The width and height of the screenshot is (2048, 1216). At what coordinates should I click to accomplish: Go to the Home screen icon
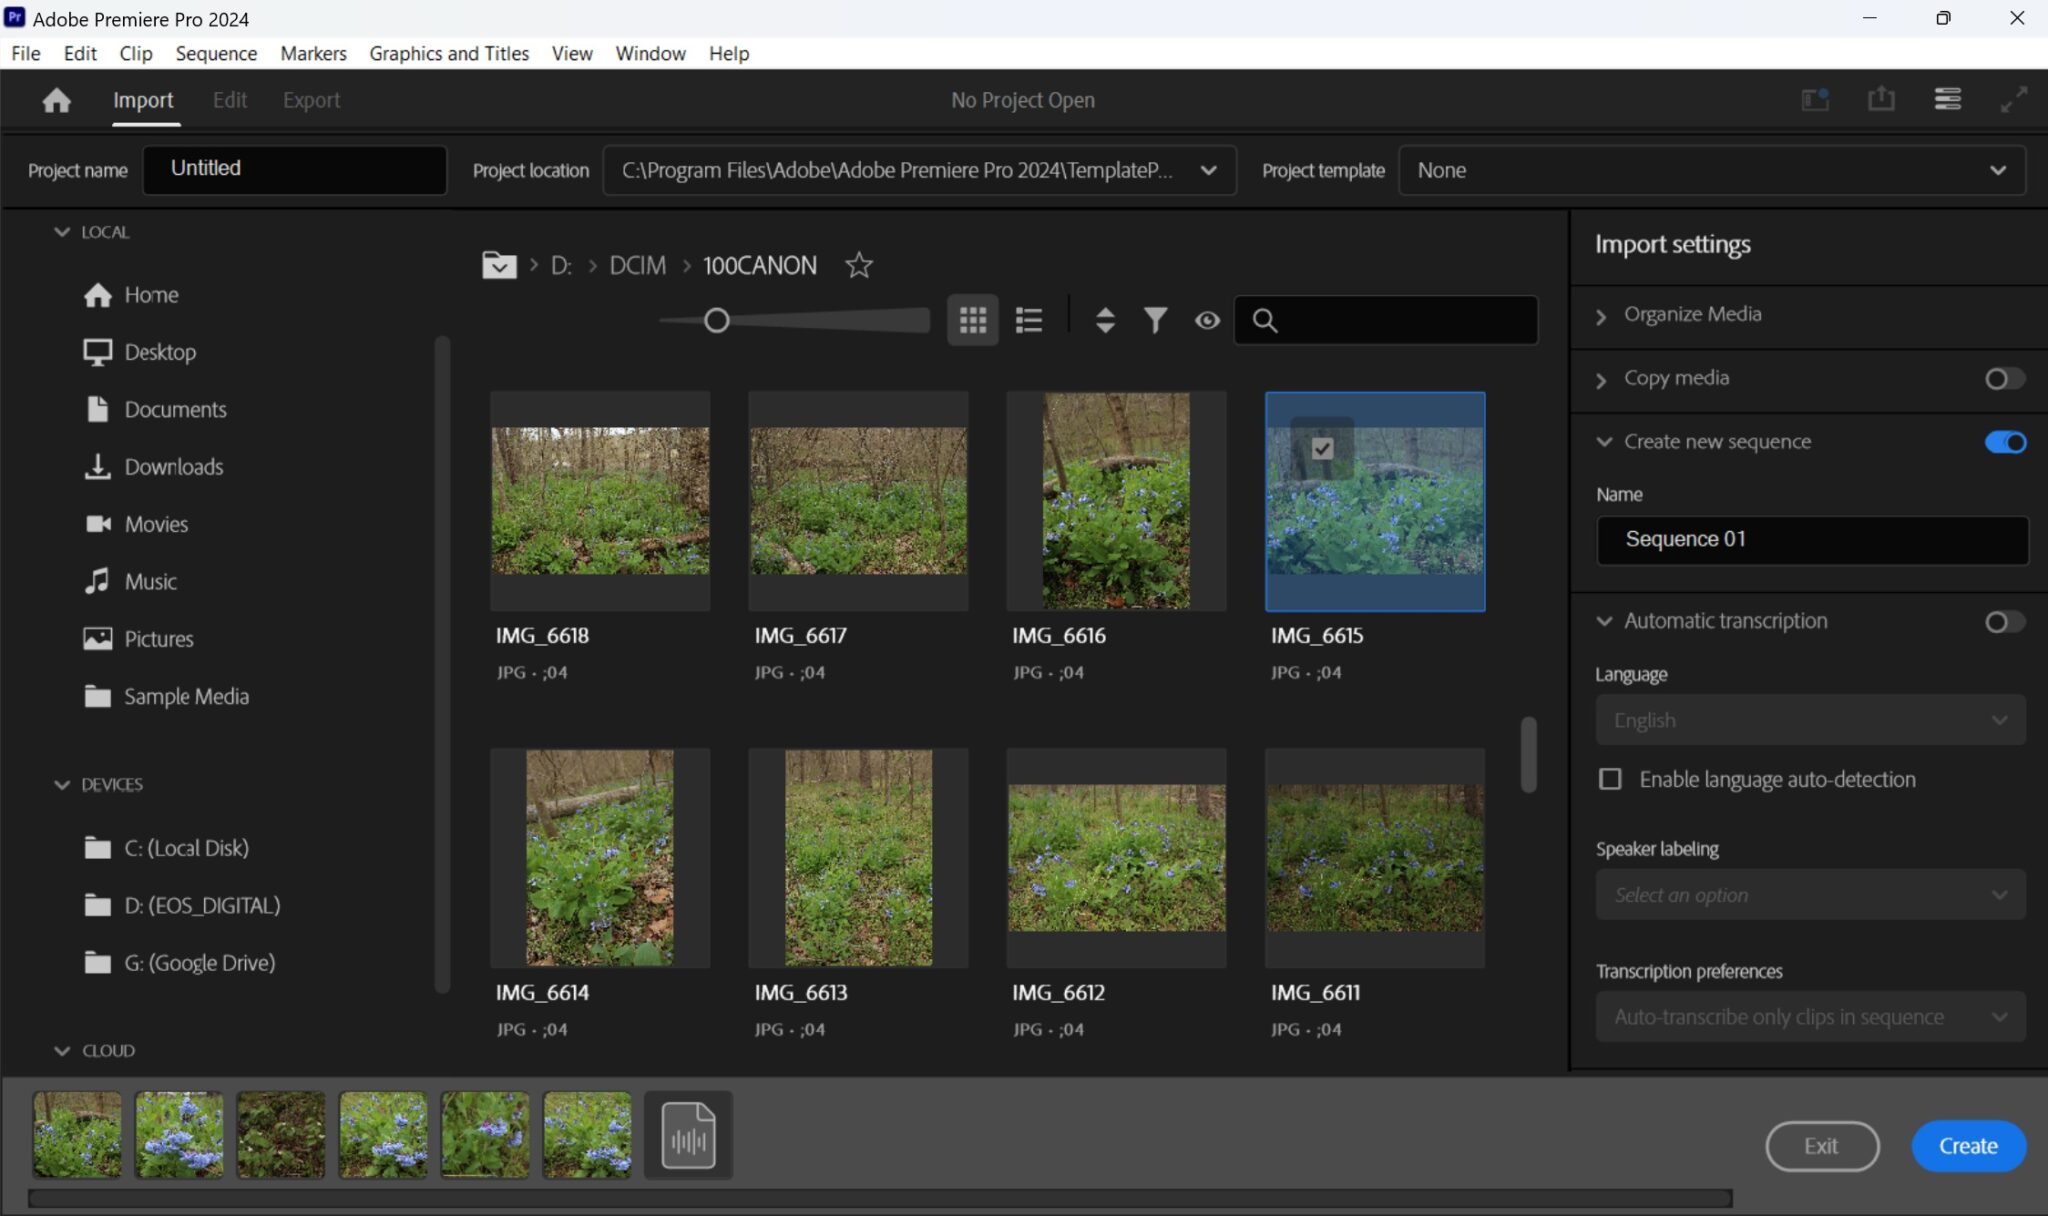56,100
